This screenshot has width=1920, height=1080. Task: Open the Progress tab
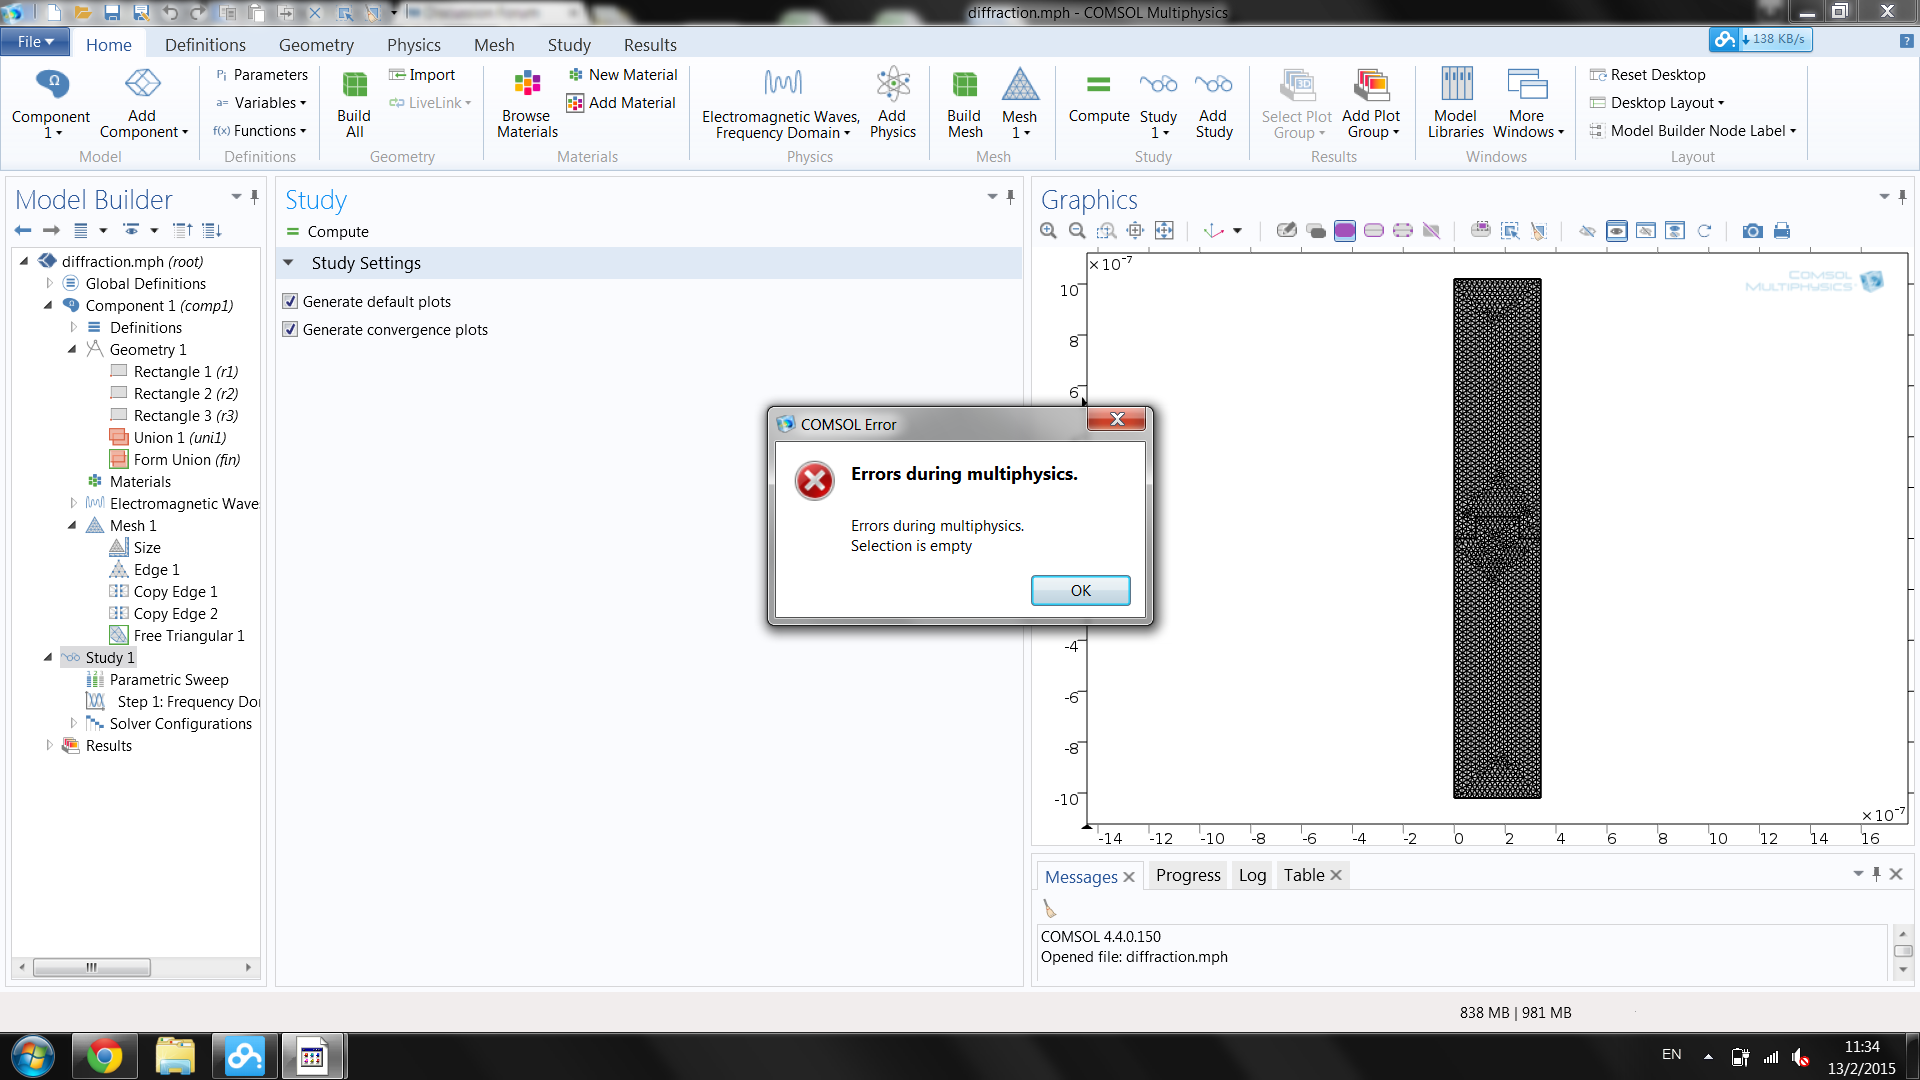click(1187, 875)
